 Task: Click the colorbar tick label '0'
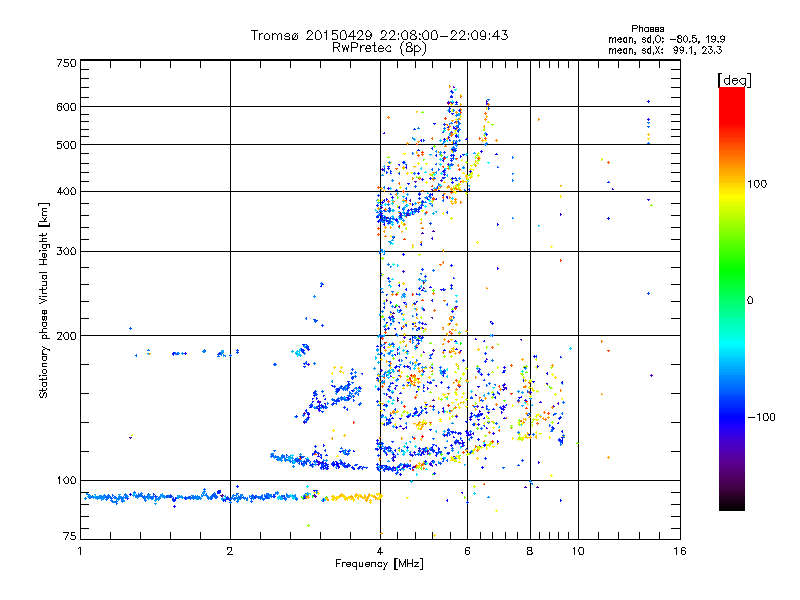coord(750,301)
